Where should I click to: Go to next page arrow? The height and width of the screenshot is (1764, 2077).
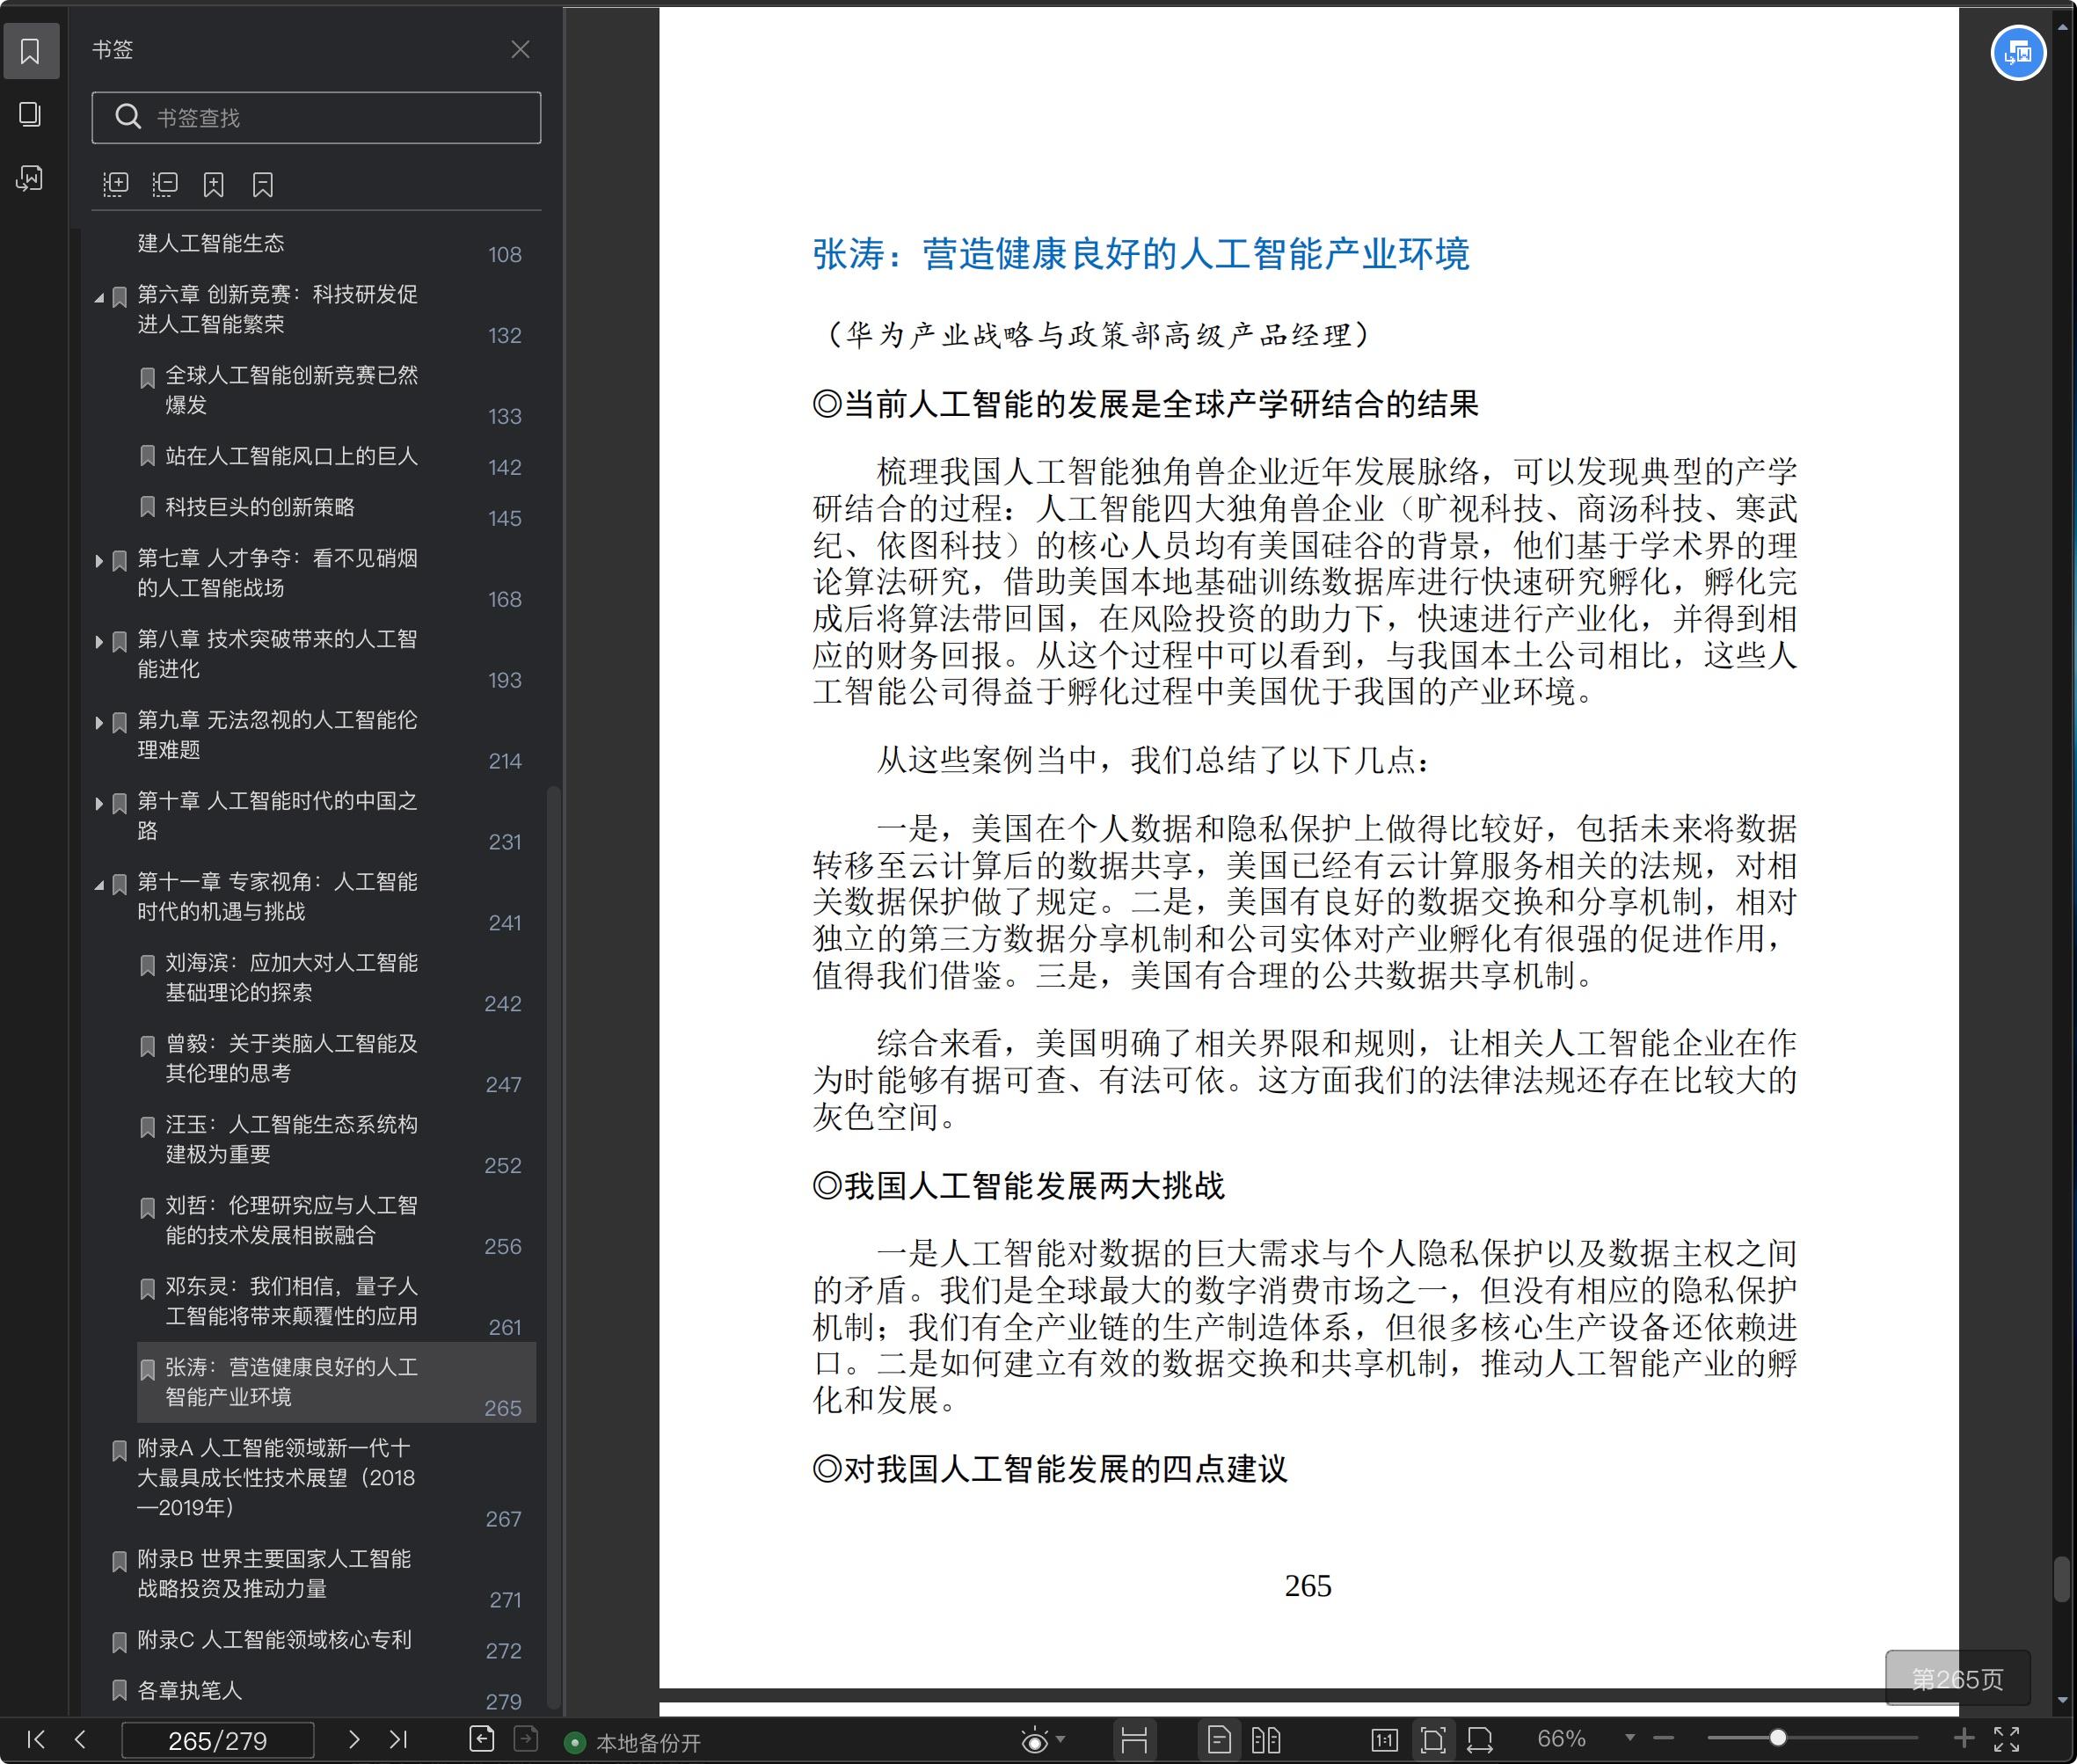[353, 1739]
